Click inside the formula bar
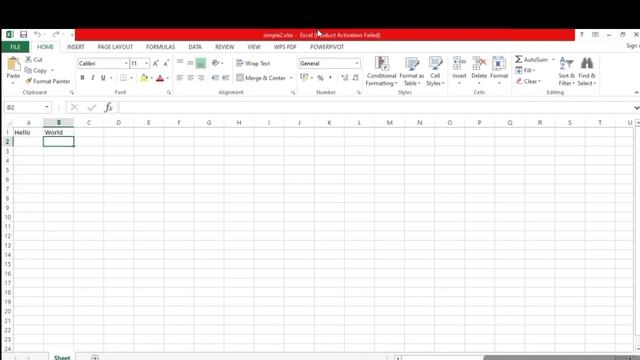 tap(376, 107)
